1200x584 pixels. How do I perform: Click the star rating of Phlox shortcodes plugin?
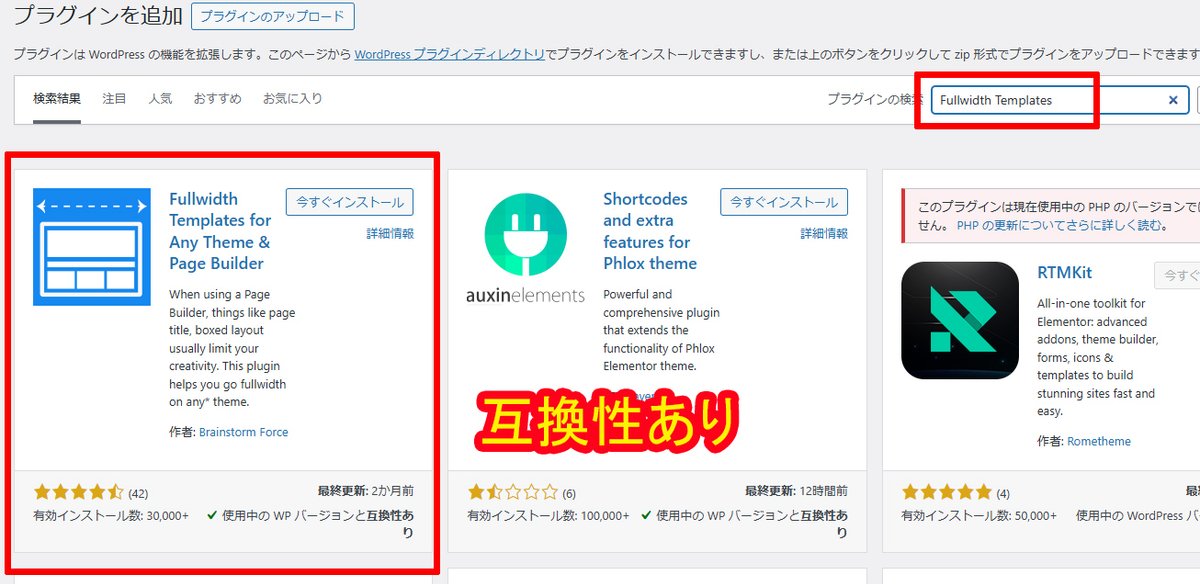[x=513, y=492]
